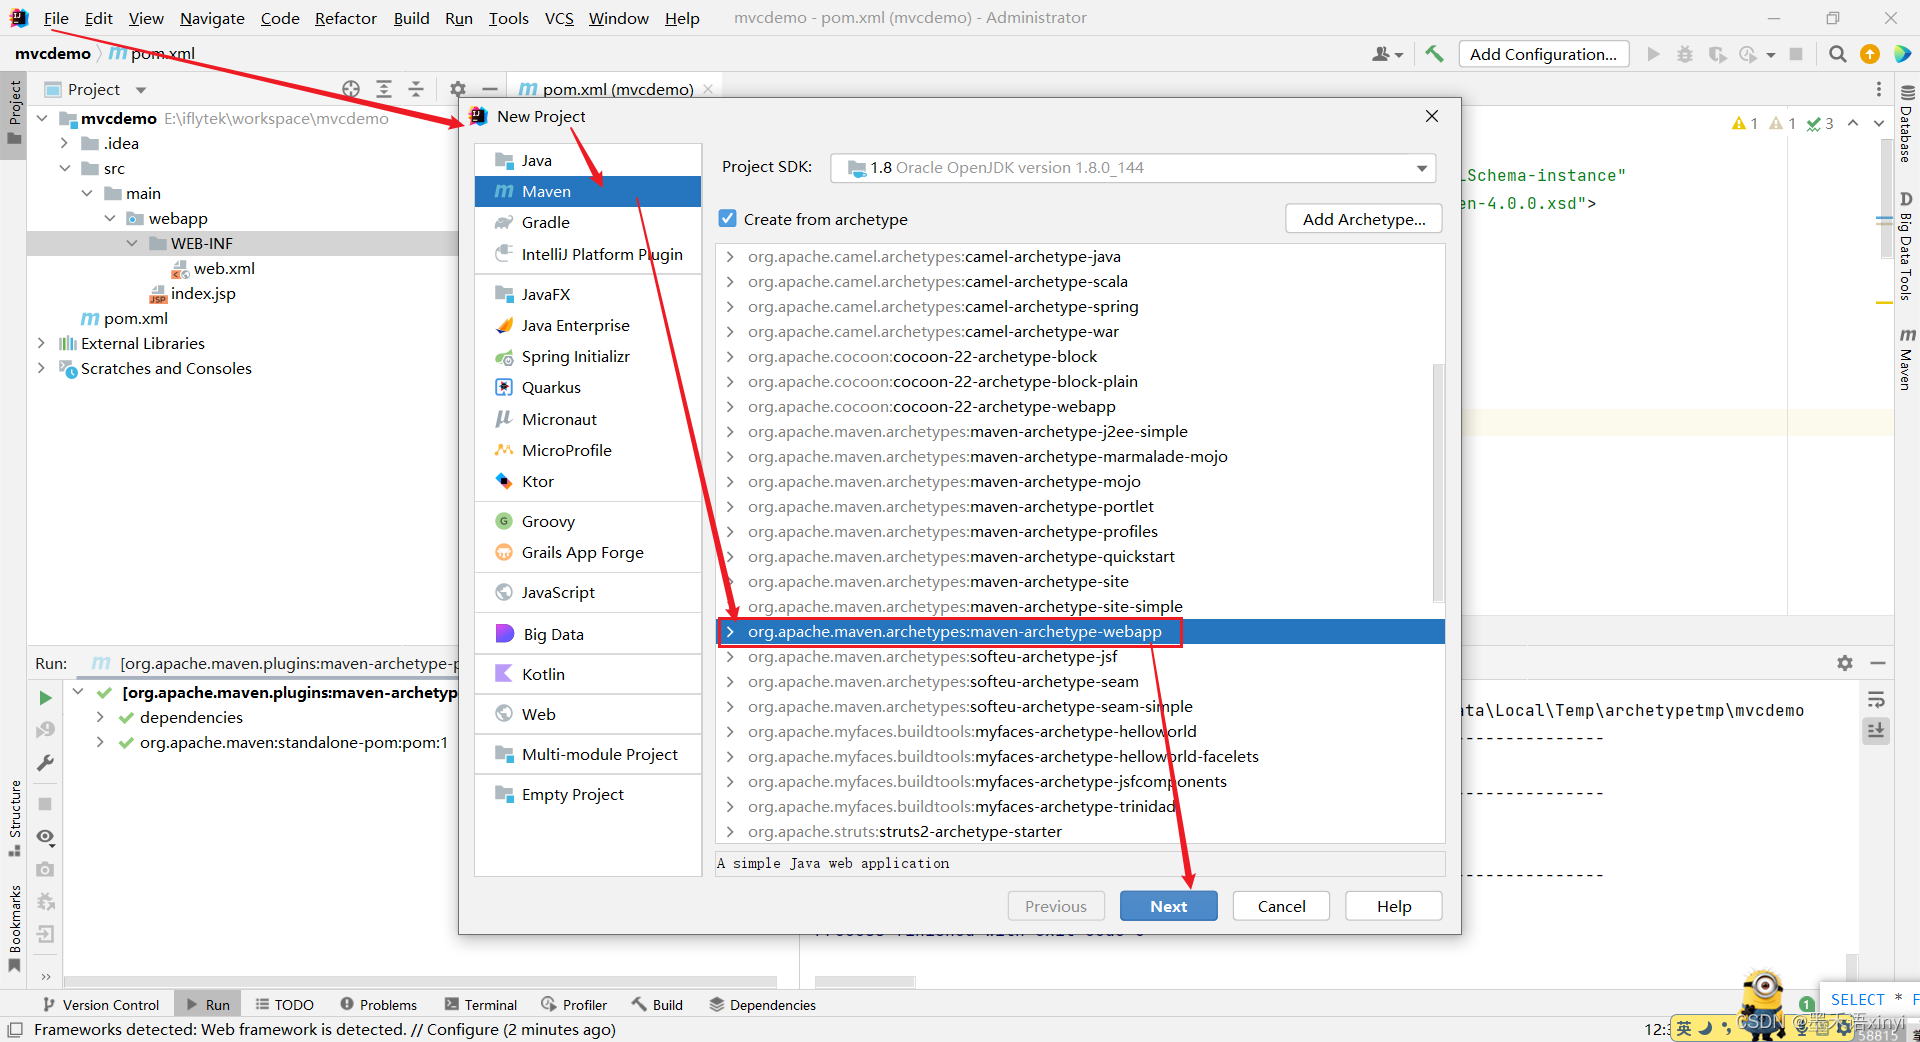Click the stop square icon in top toolbar
The image size is (1920, 1042).
(1796, 54)
